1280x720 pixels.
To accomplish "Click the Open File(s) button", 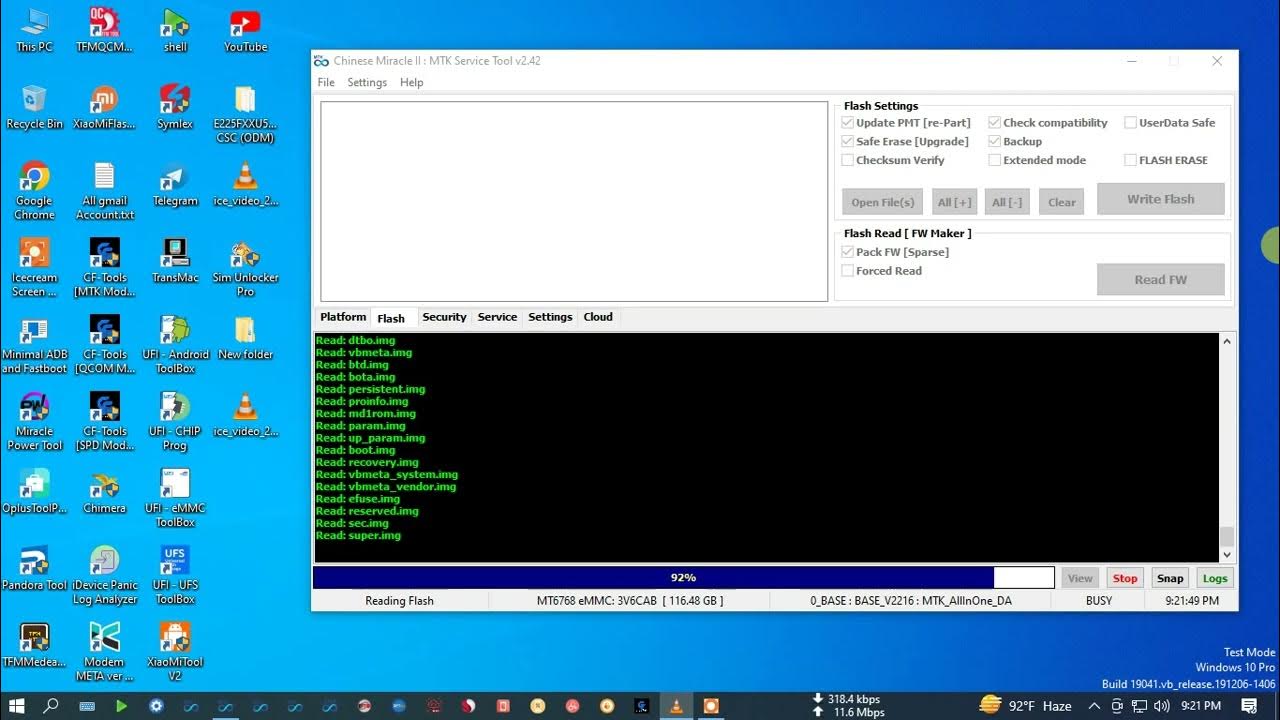I will 882,202.
